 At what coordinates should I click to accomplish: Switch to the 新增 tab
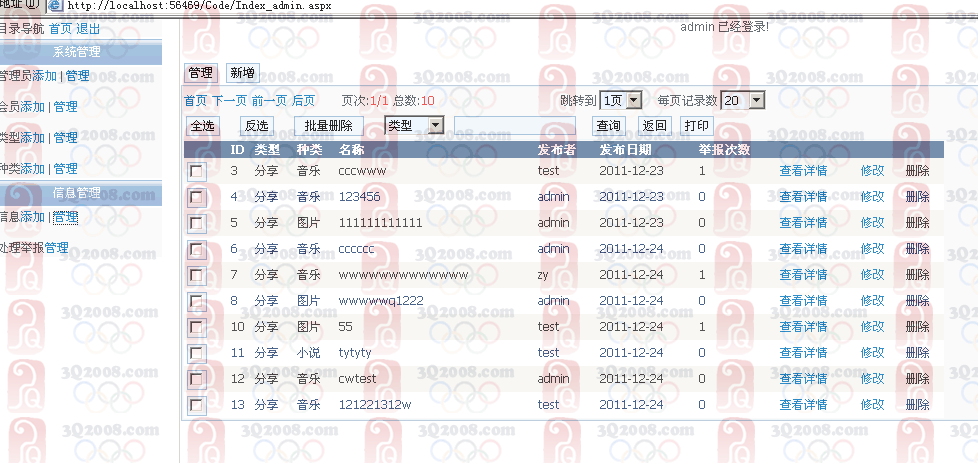pyautogui.click(x=242, y=73)
